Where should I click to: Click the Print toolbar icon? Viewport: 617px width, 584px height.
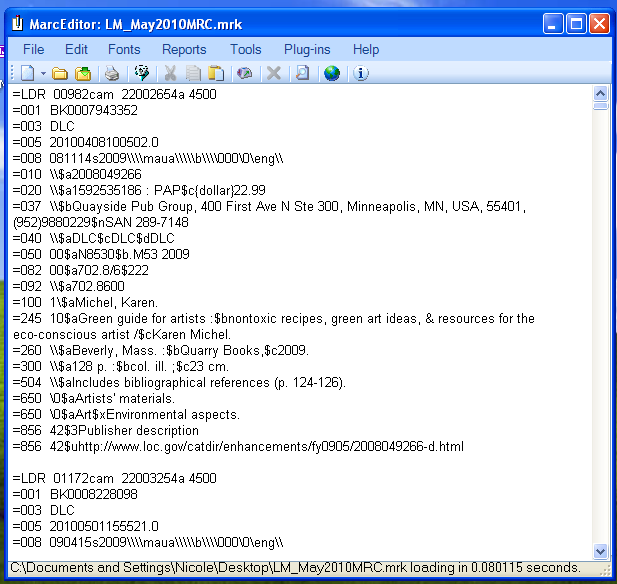pos(113,73)
